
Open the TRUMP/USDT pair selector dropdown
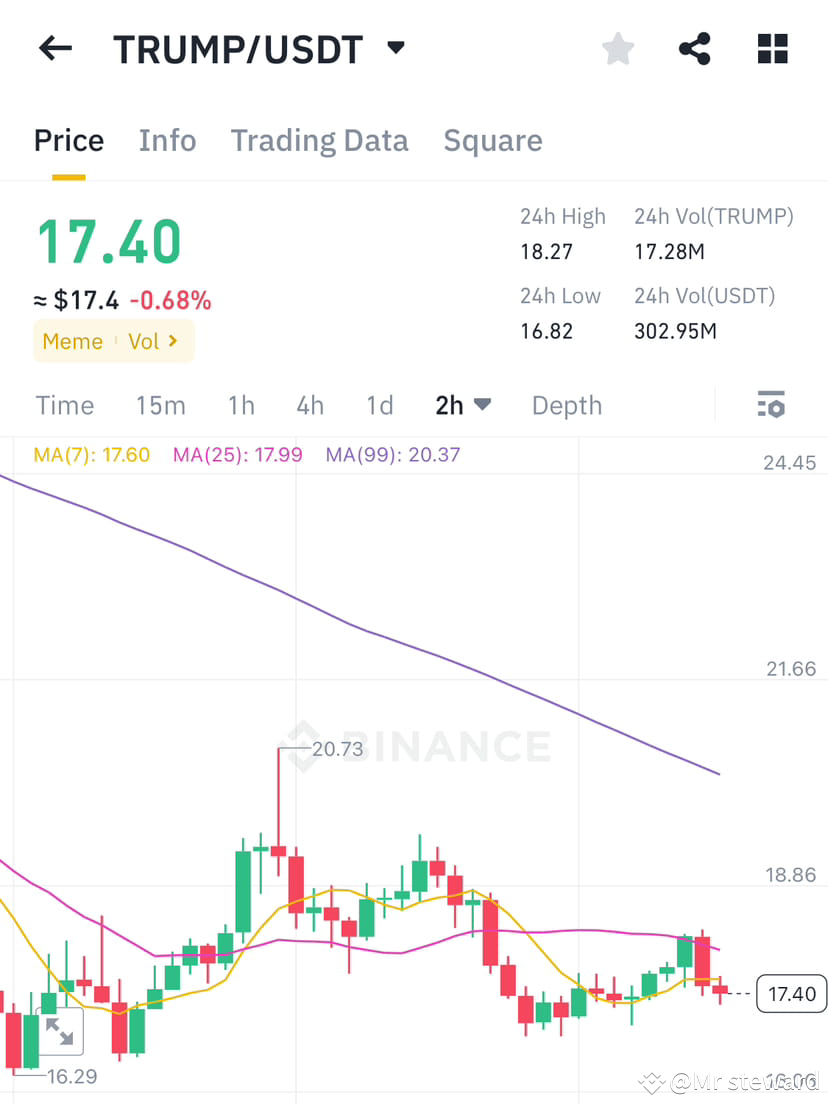(395, 48)
